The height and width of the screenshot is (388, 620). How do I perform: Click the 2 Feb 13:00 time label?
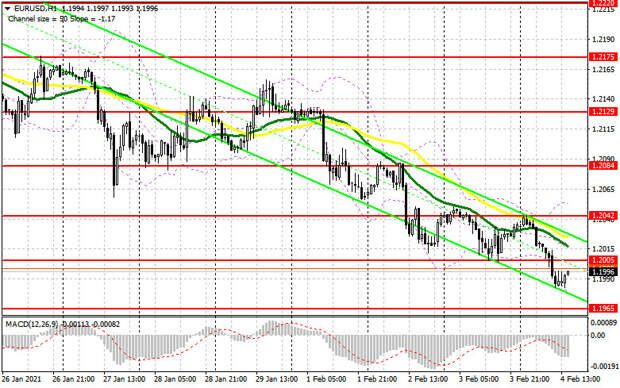428,379
